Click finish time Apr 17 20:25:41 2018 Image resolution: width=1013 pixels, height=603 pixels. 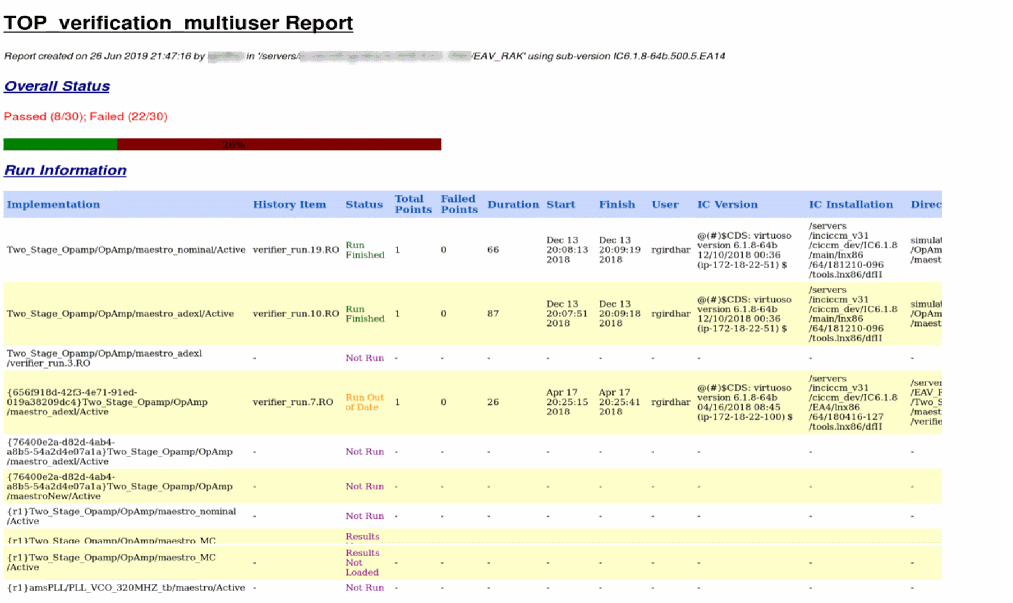(x=620, y=402)
